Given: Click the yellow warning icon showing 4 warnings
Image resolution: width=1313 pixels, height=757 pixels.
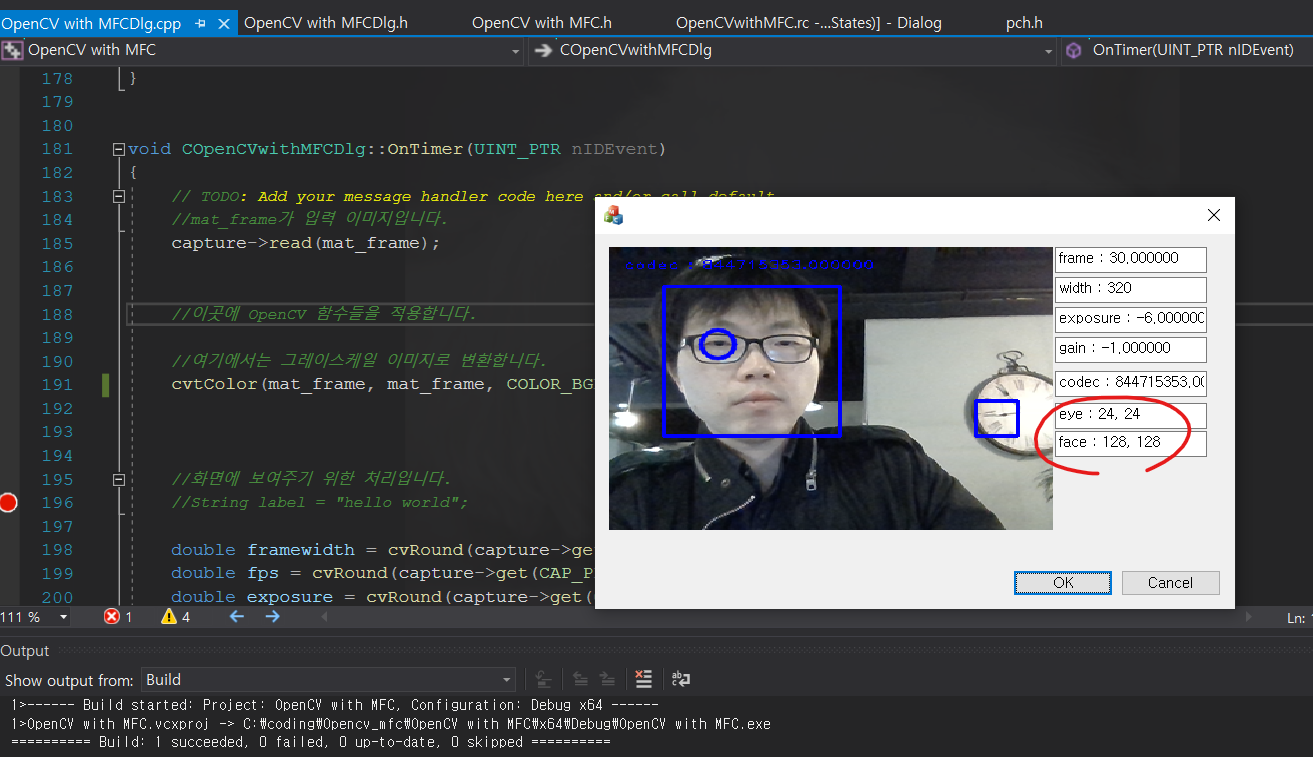Looking at the screenshot, I should (x=168, y=617).
